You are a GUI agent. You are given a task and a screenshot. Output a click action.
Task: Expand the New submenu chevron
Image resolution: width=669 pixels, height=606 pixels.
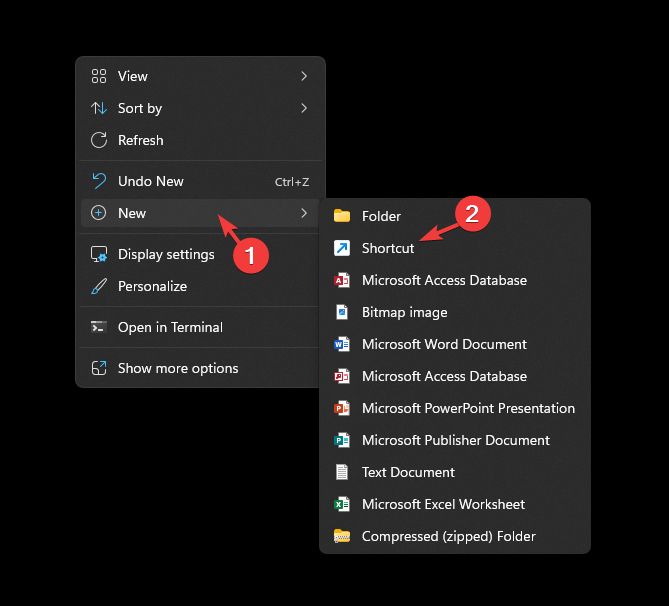[304, 213]
